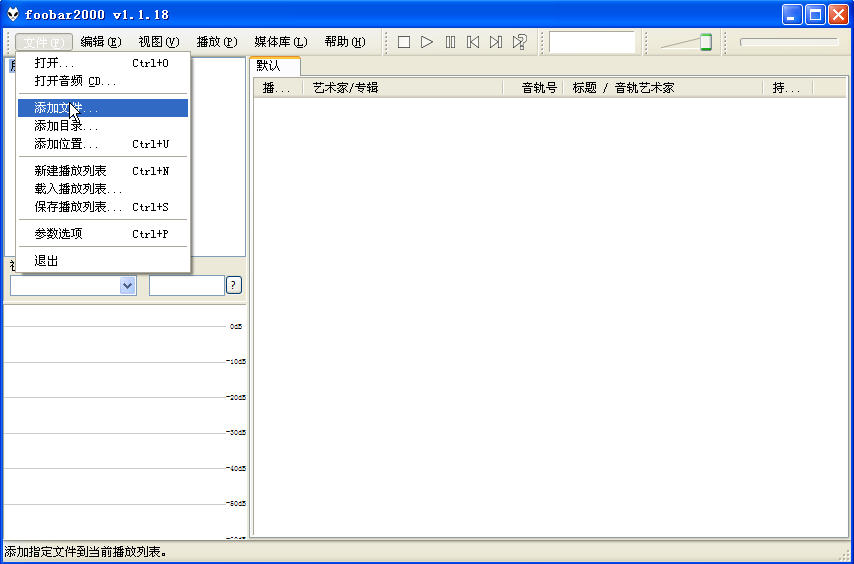Switch to the 默认 playlist tab
The width and height of the screenshot is (854, 564).
[270, 66]
